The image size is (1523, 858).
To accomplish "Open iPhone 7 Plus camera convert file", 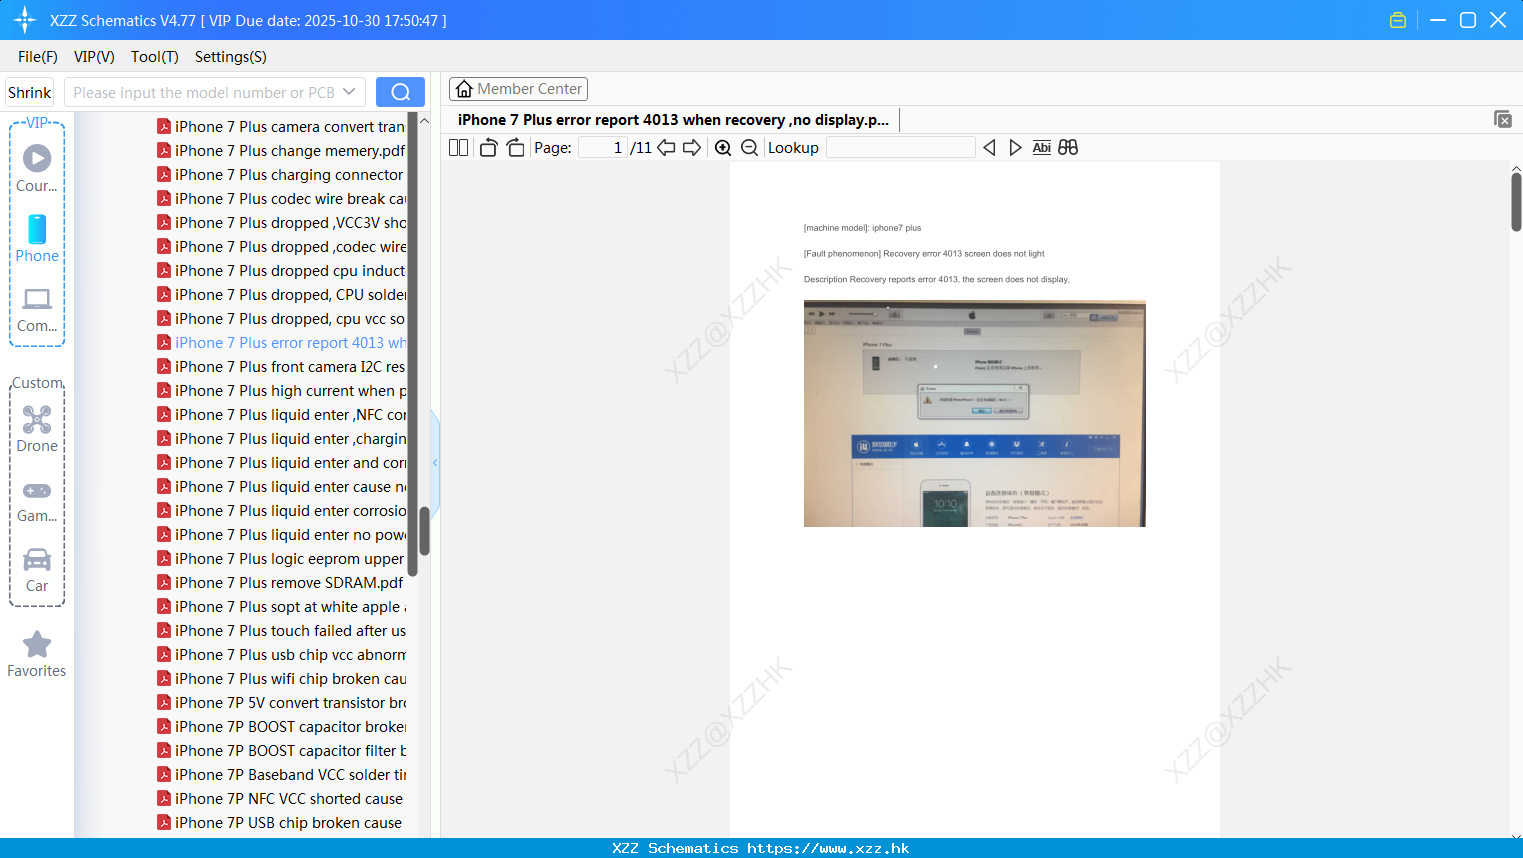I will 281,126.
